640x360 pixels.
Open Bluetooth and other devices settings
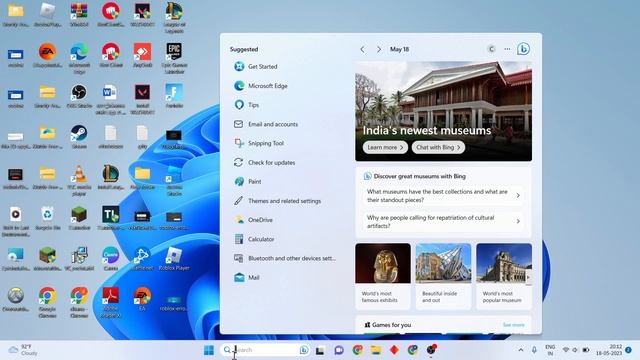pos(285,258)
